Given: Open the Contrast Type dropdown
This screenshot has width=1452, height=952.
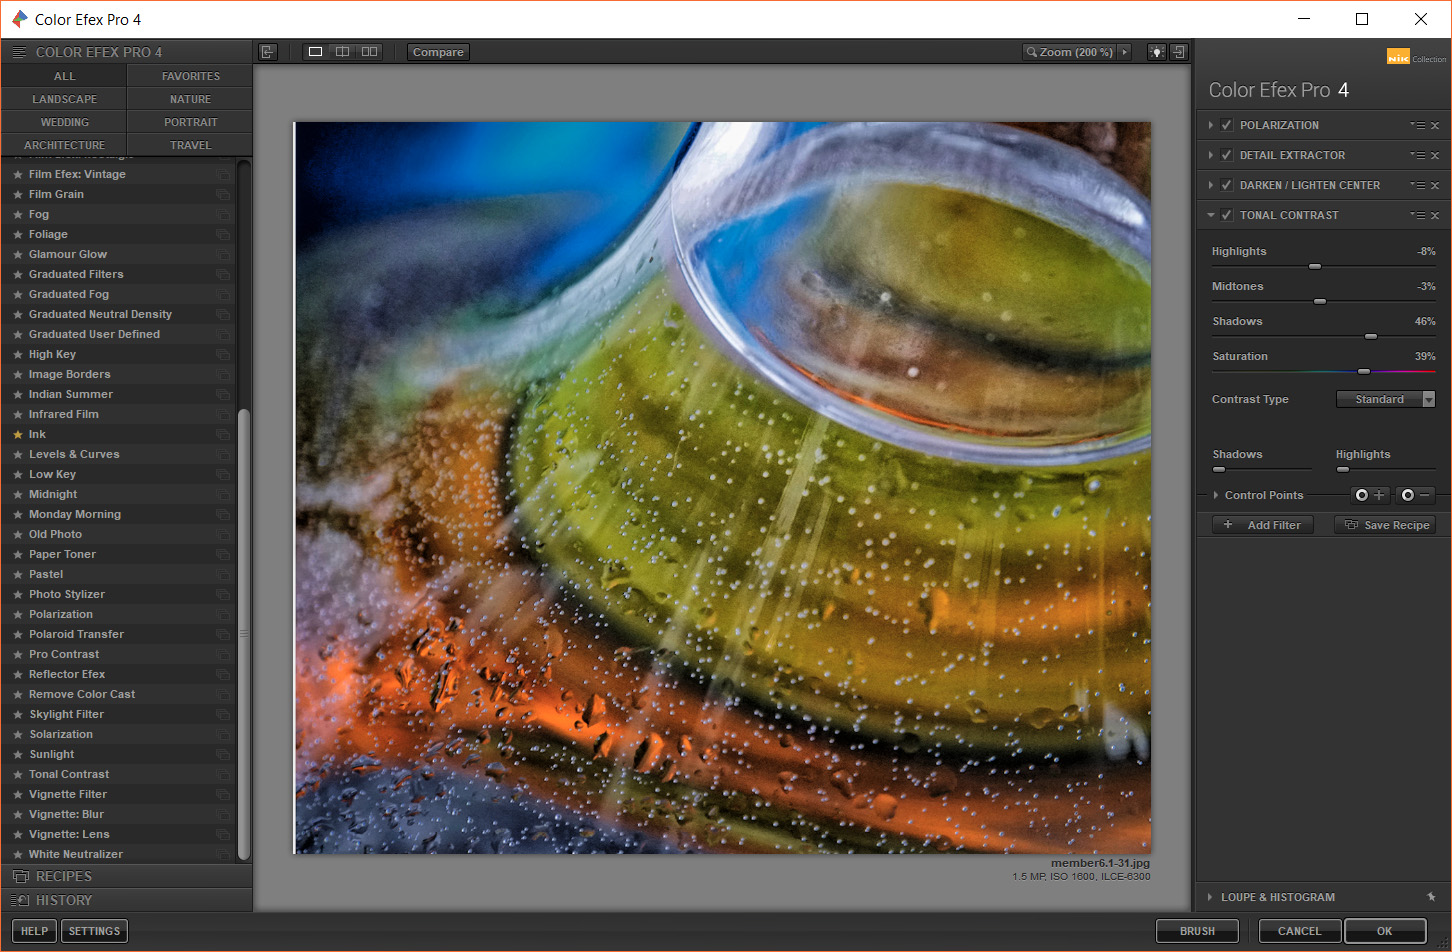Looking at the screenshot, I should tap(1385, 399).
